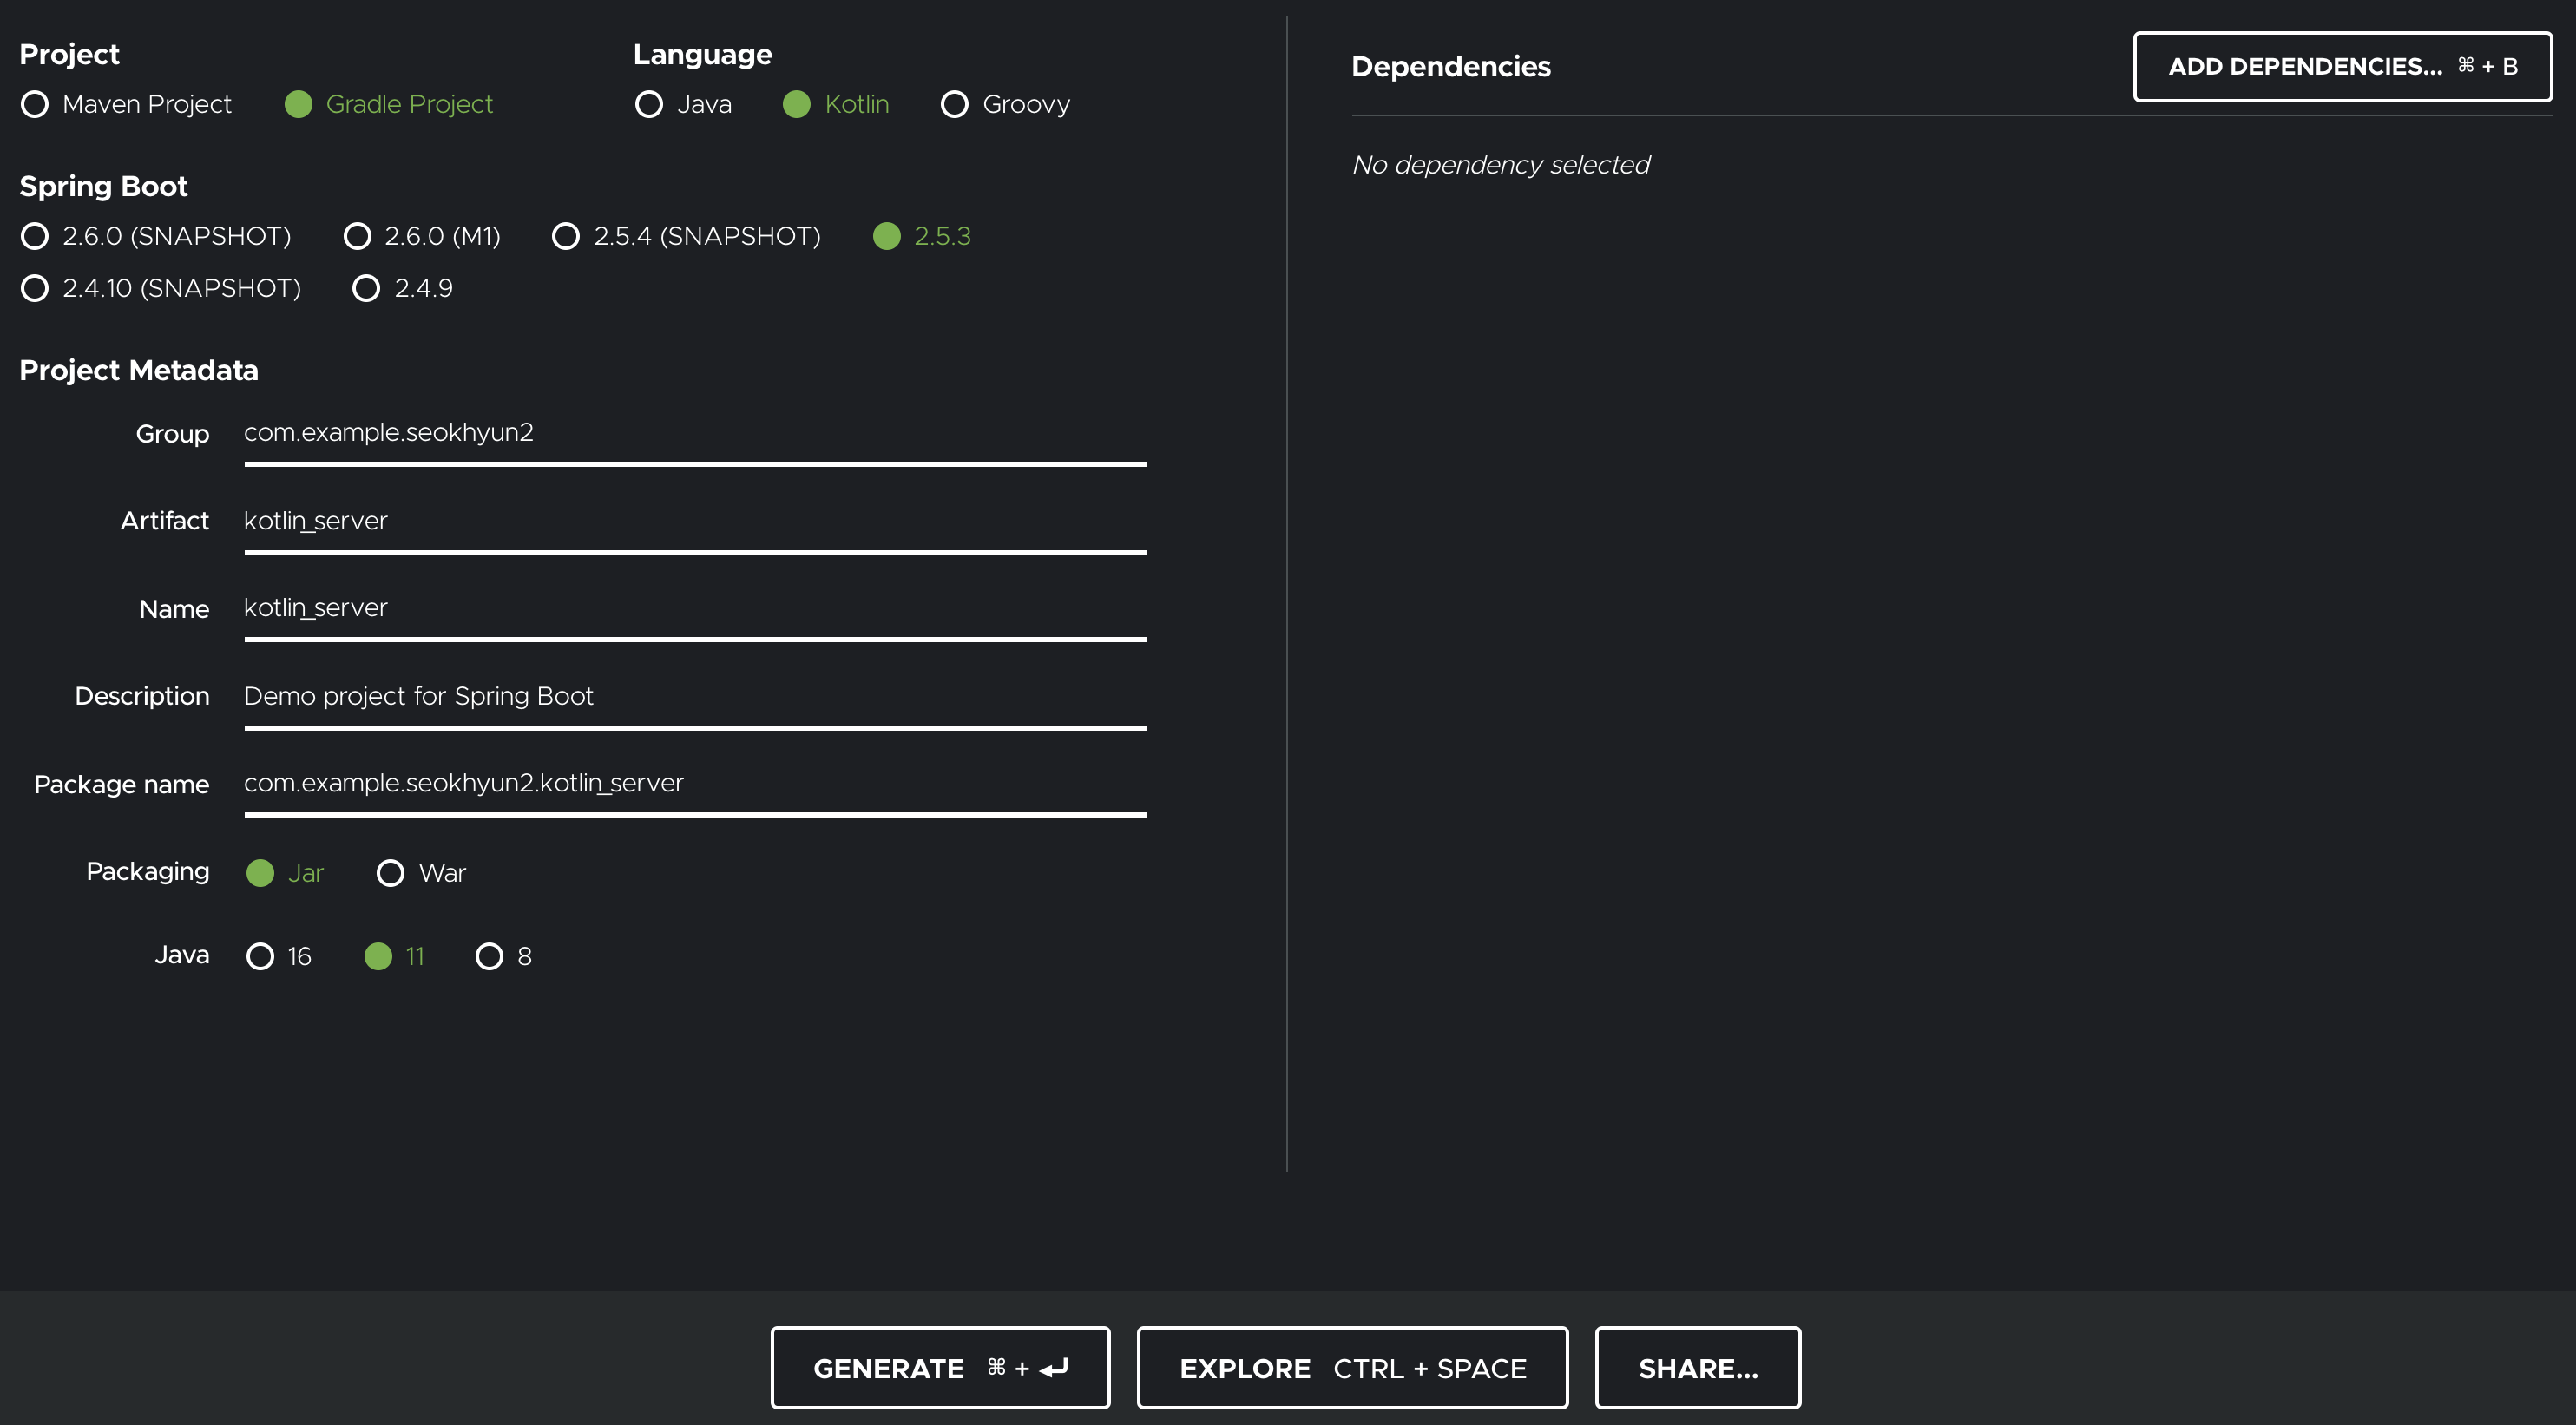
Task: Select Spring Boot 2.4.10 (SNAPSHOT)
Action: tap(35, 288)
